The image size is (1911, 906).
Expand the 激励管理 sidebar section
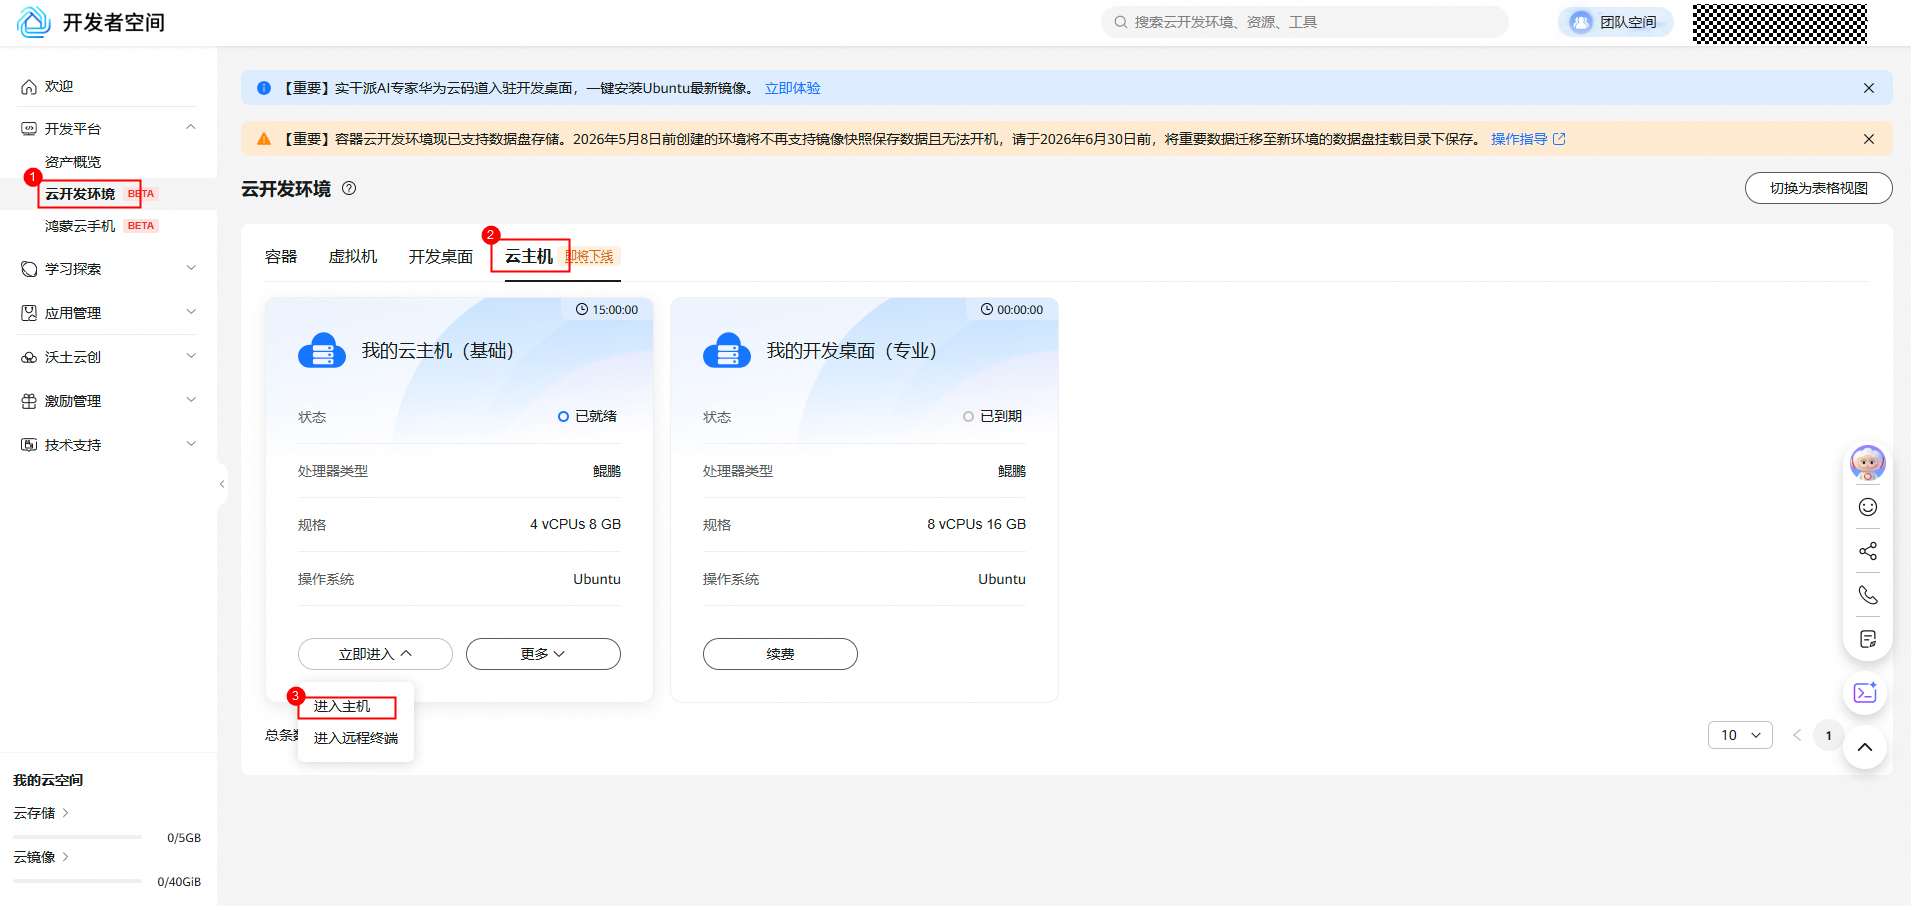tap(191, 400)
